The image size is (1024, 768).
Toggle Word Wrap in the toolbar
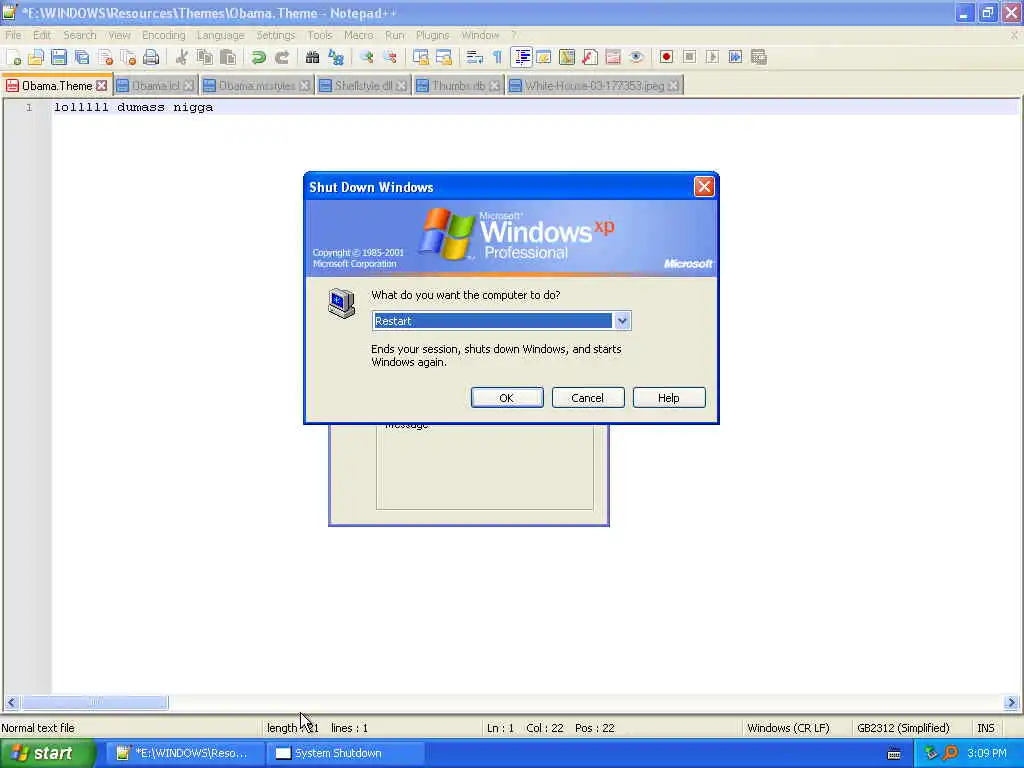(474, 57)
